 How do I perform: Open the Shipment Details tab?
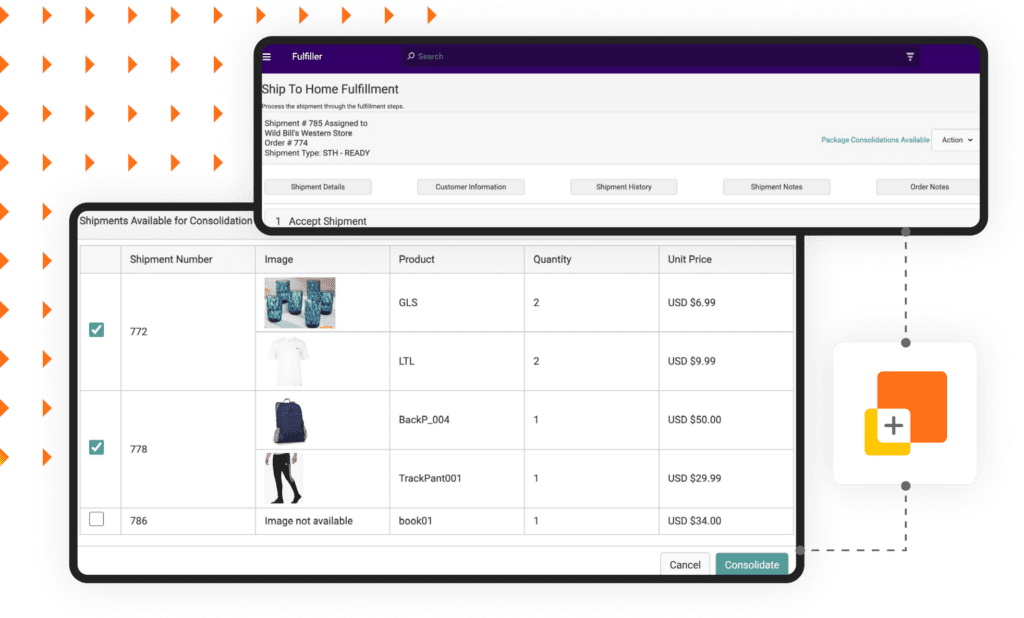(x=318, y=187)
